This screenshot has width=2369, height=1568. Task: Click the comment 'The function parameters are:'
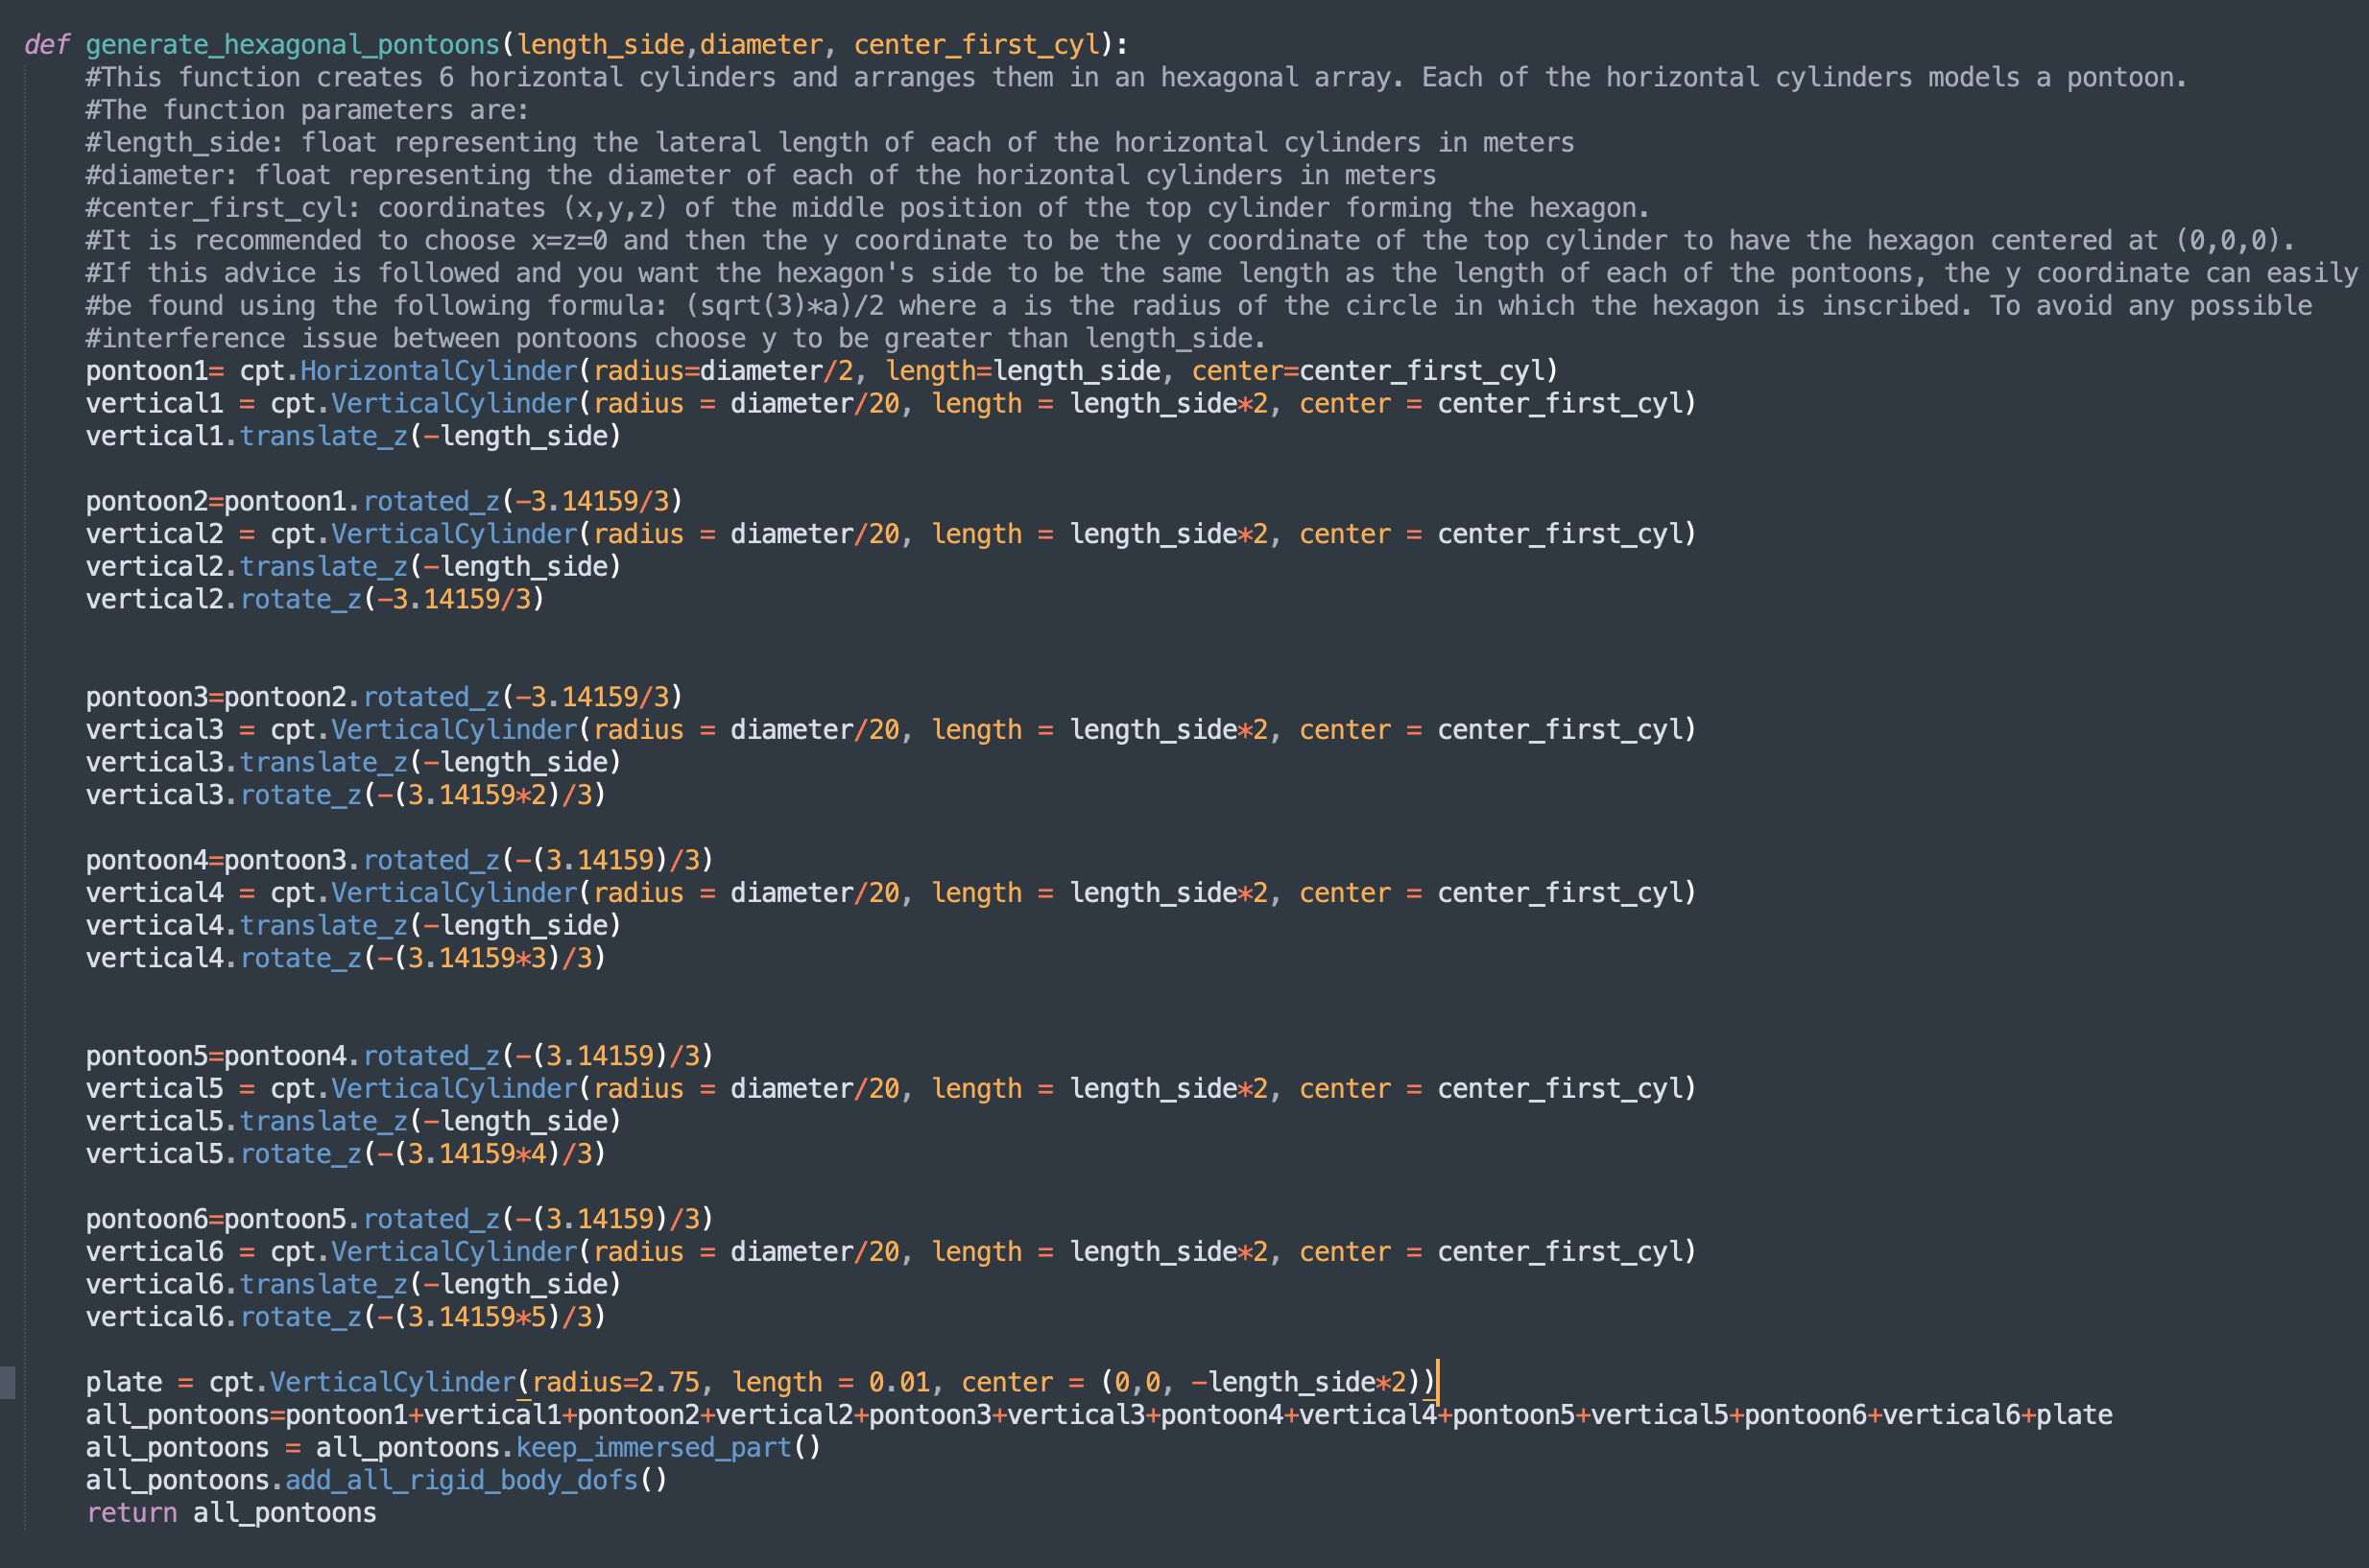point(307,110)
